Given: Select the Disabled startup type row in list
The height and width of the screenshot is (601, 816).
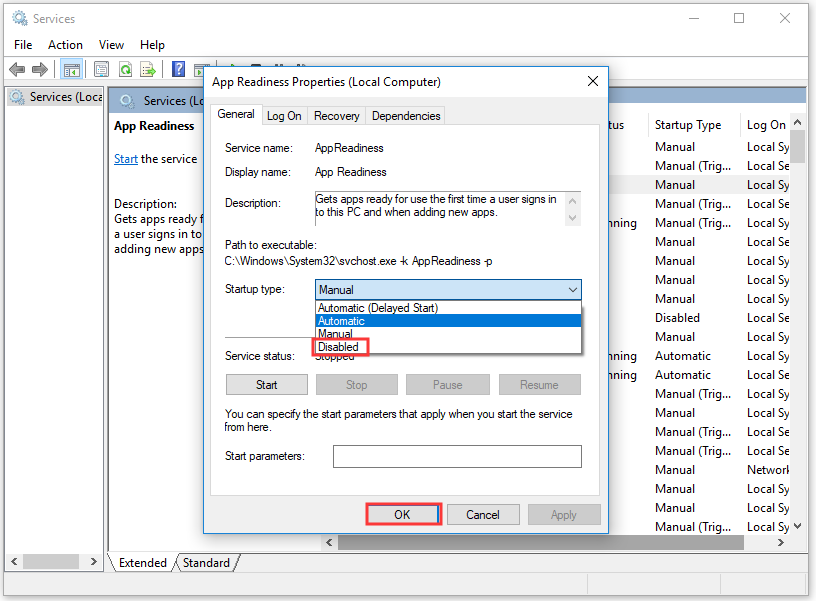Looking at the screenshot, I should coord(677,317).
